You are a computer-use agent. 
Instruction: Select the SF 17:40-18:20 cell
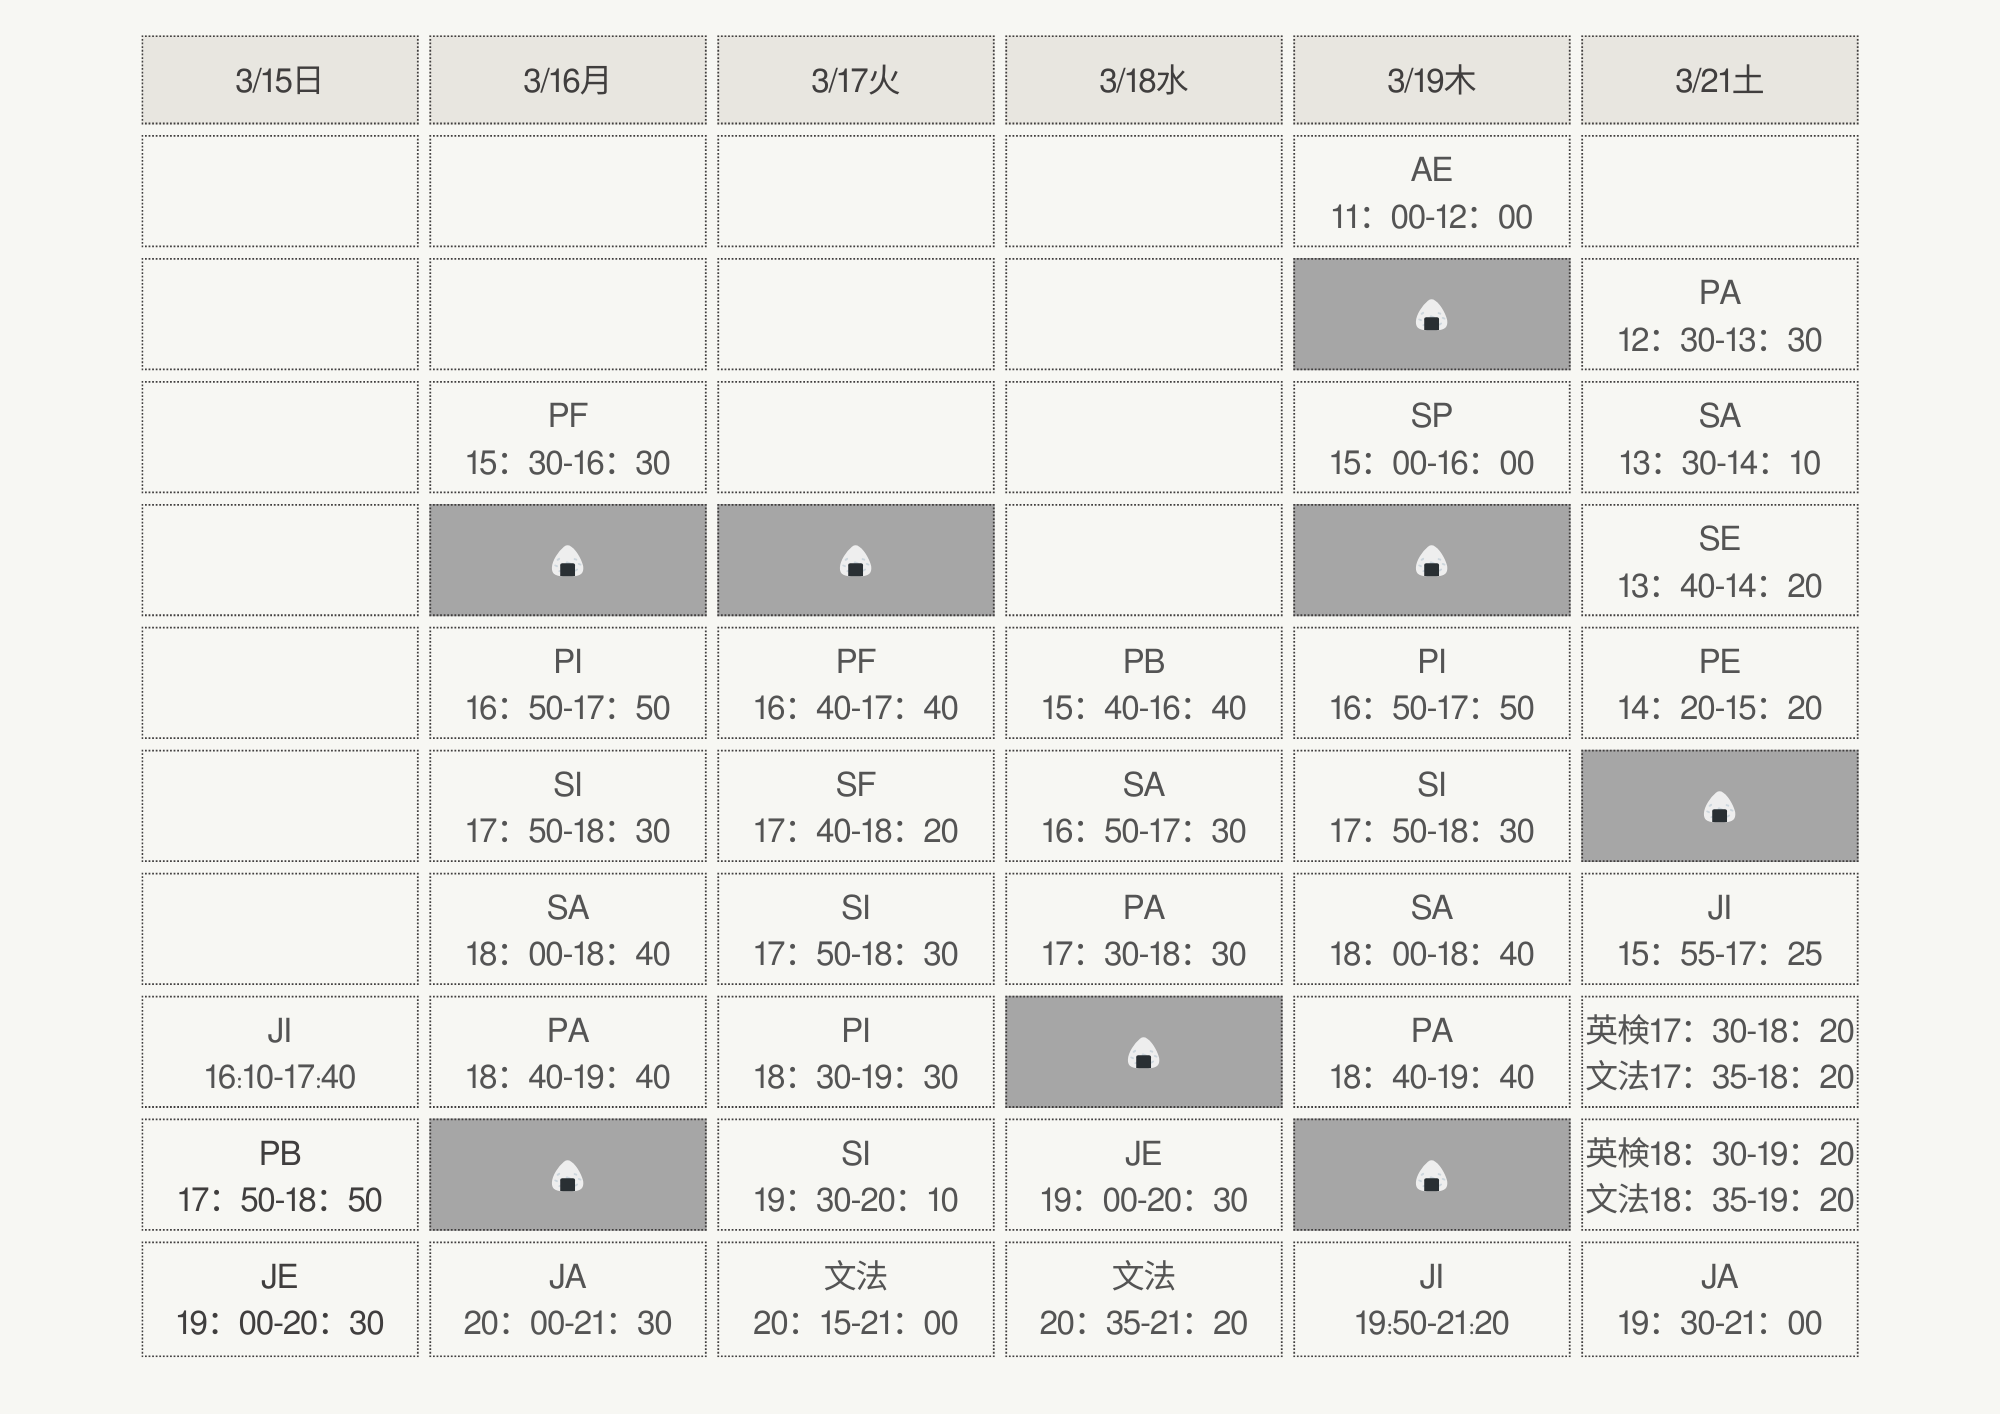[855, 807]
